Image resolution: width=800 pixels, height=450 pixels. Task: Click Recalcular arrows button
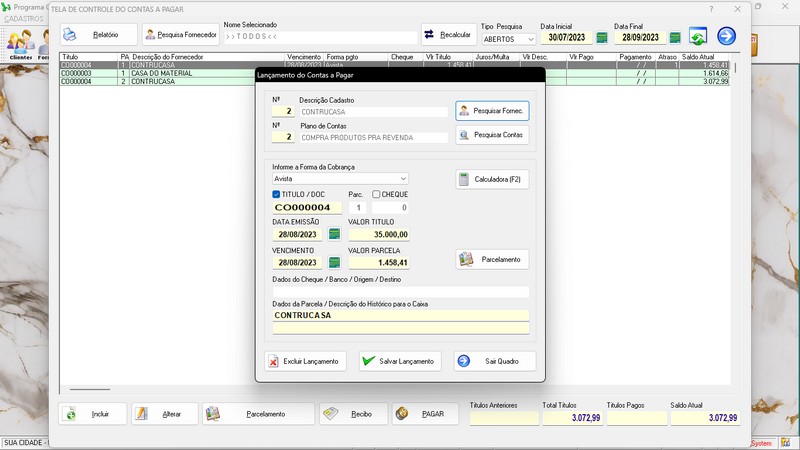[447, 35]
